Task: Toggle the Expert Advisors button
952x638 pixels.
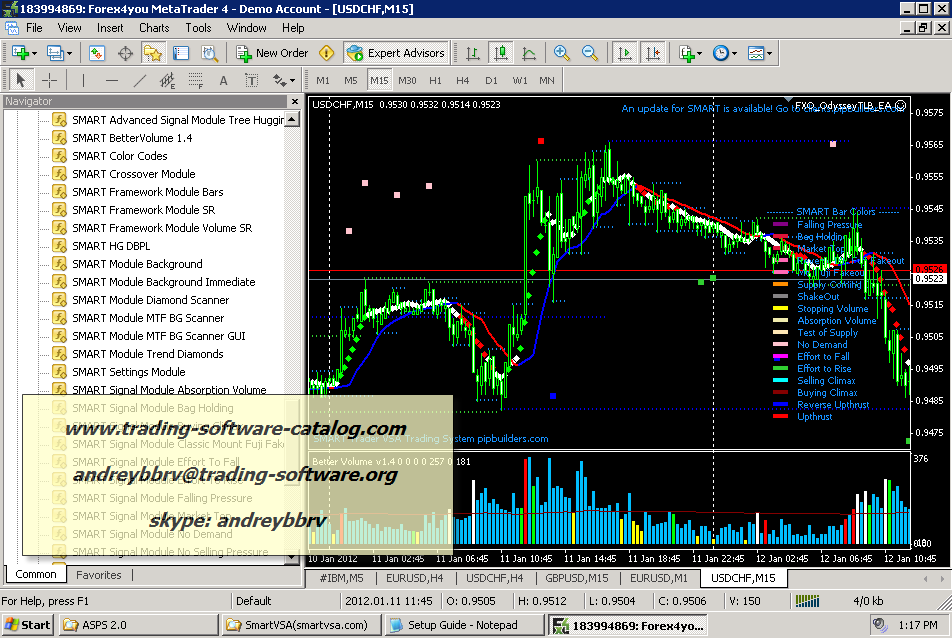Action: [x=395, y=53]
